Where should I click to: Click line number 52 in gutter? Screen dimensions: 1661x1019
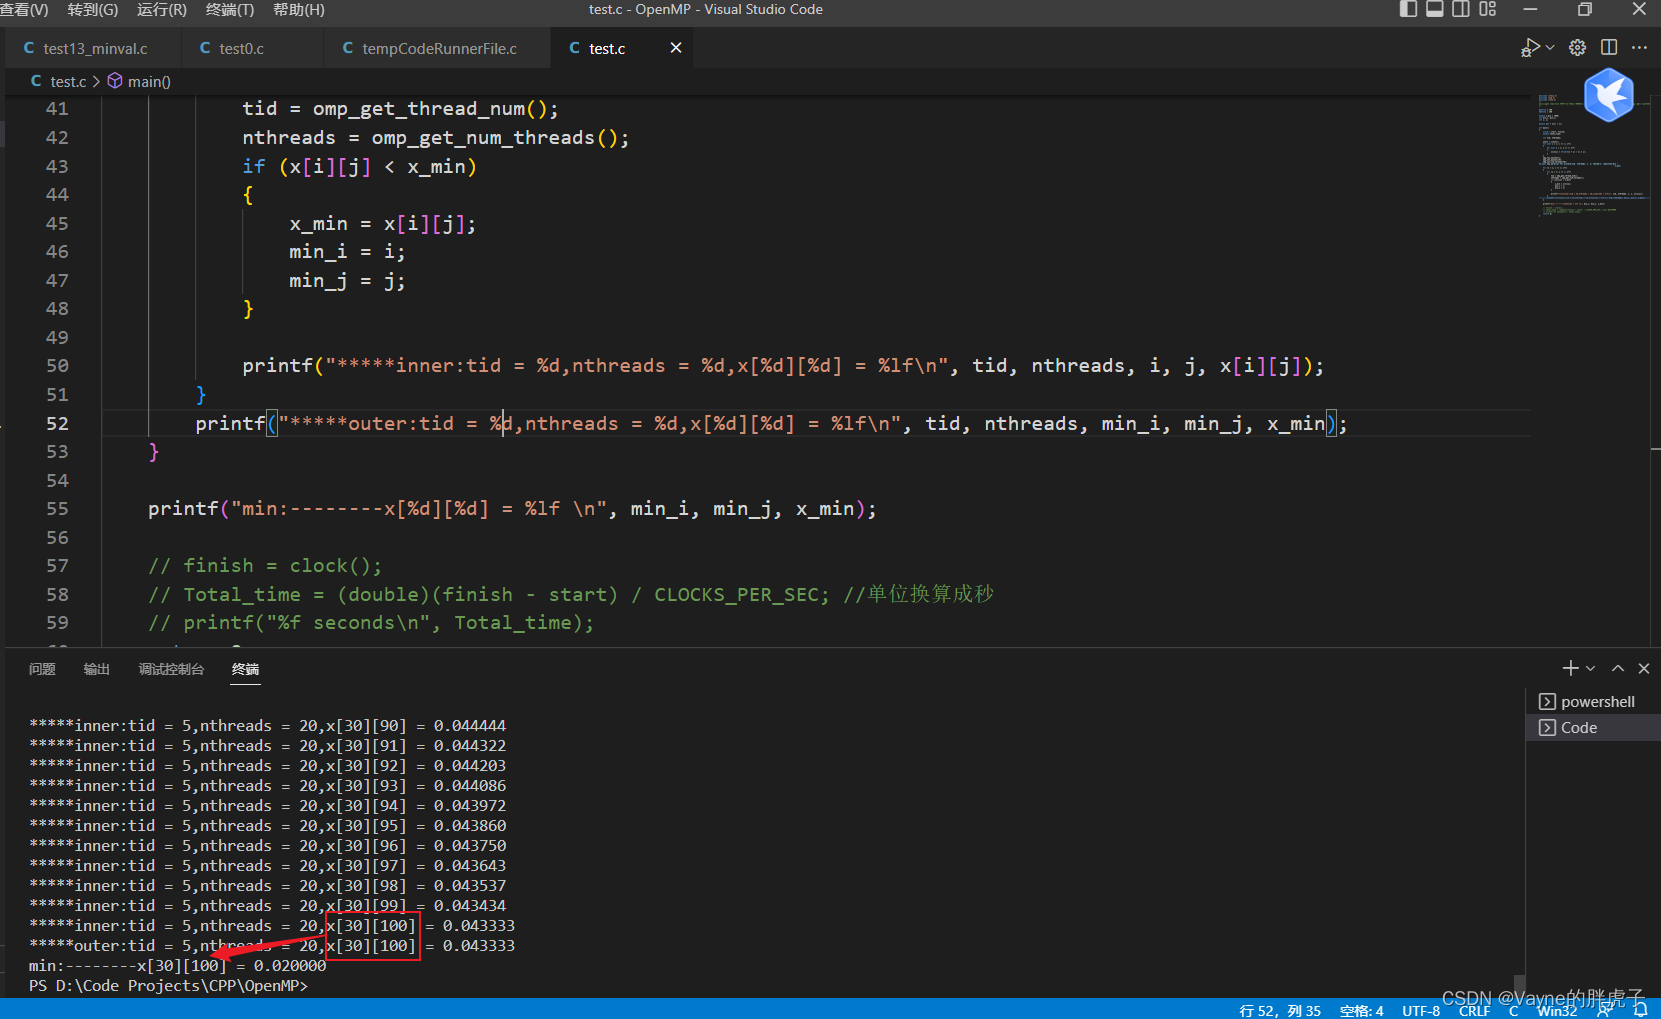57,424
